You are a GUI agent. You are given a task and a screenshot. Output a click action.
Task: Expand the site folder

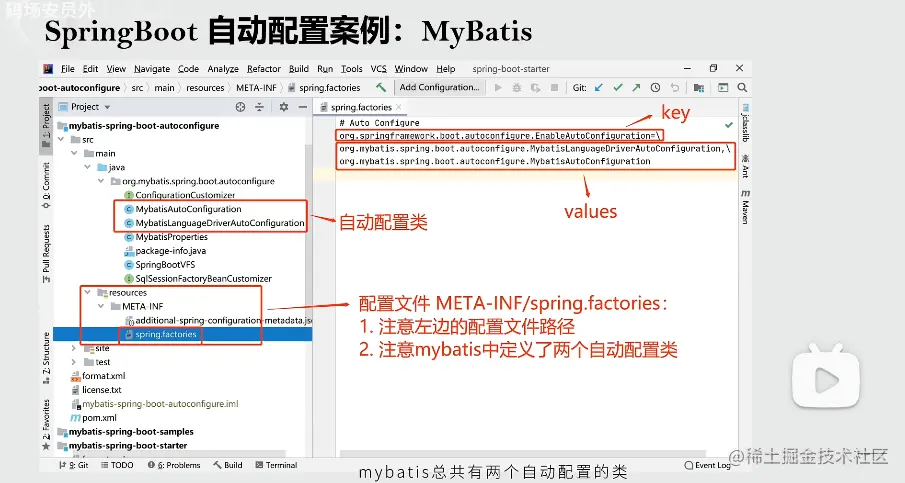(x=74, y=348)
